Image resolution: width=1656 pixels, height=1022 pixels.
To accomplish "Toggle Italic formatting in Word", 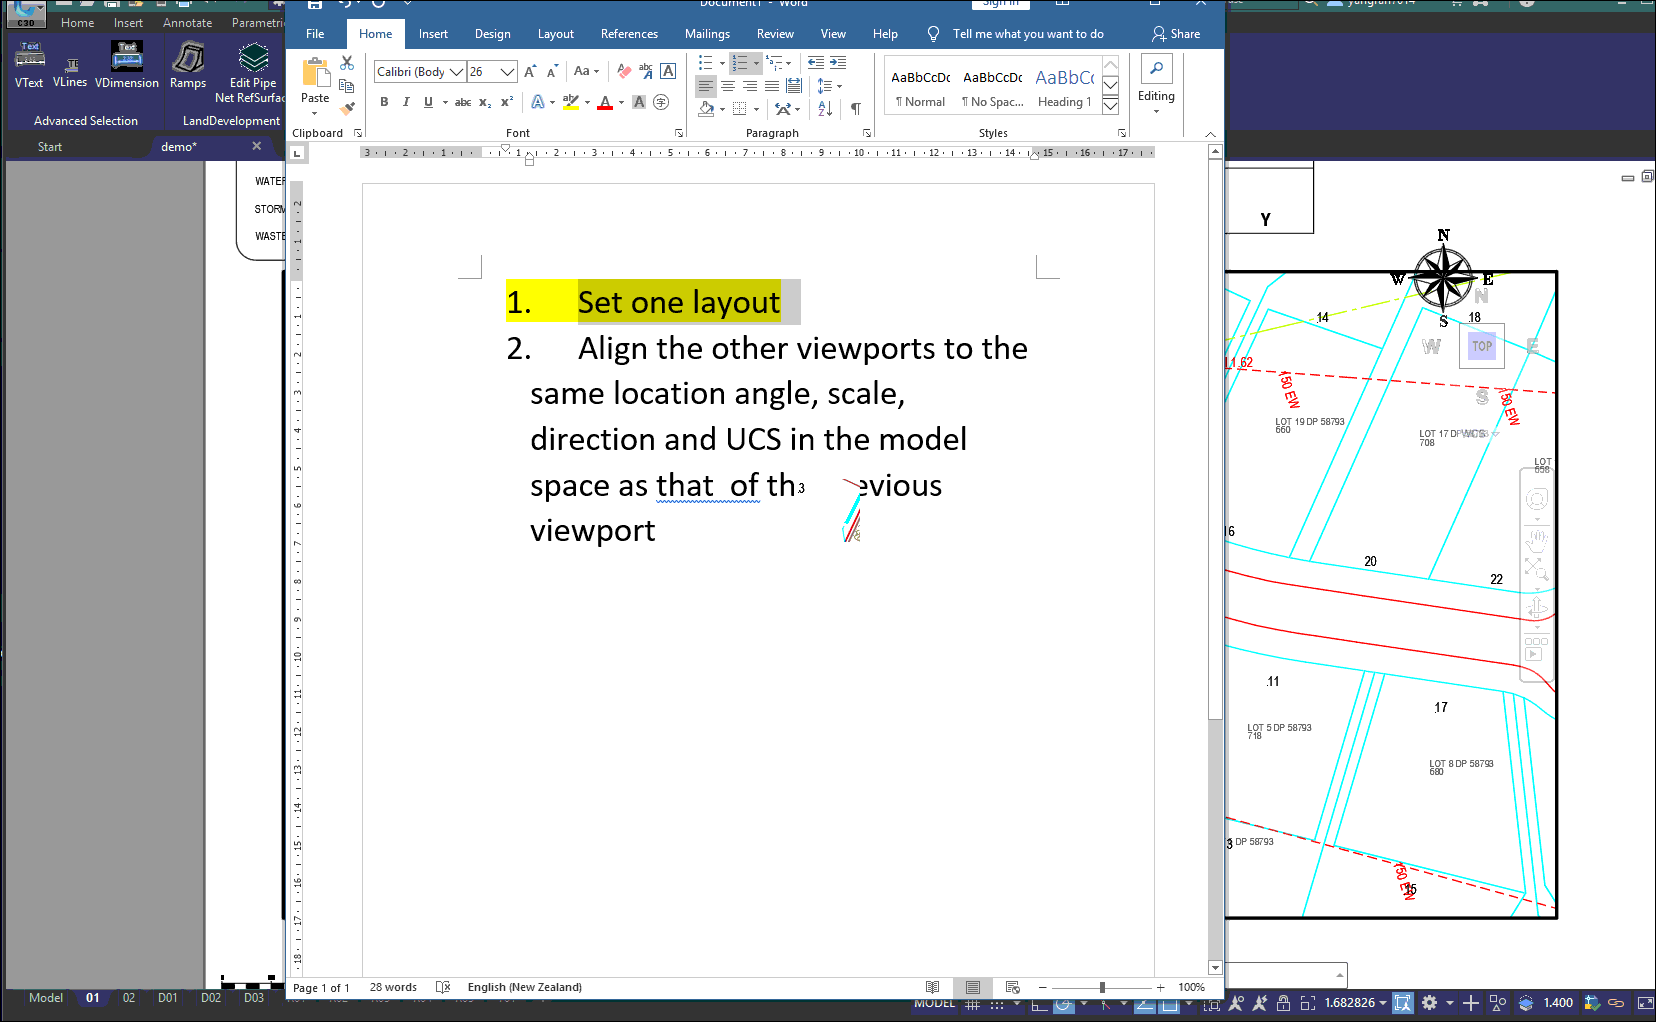I will tap(406, 102).
